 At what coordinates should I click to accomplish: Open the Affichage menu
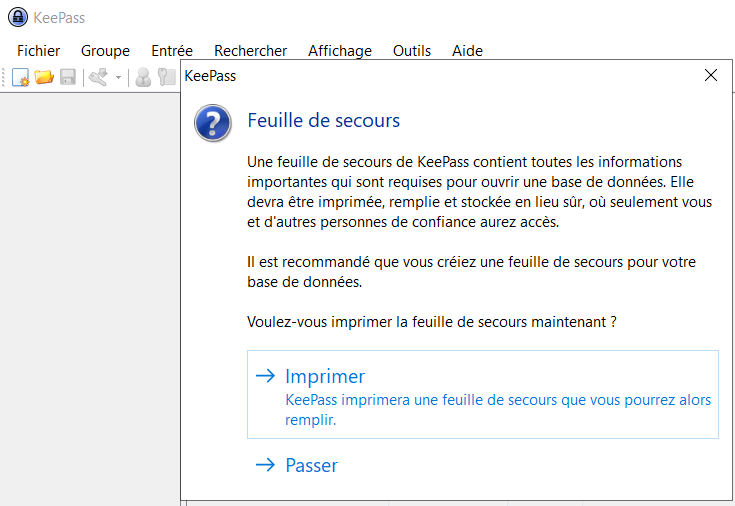[340, 51]
